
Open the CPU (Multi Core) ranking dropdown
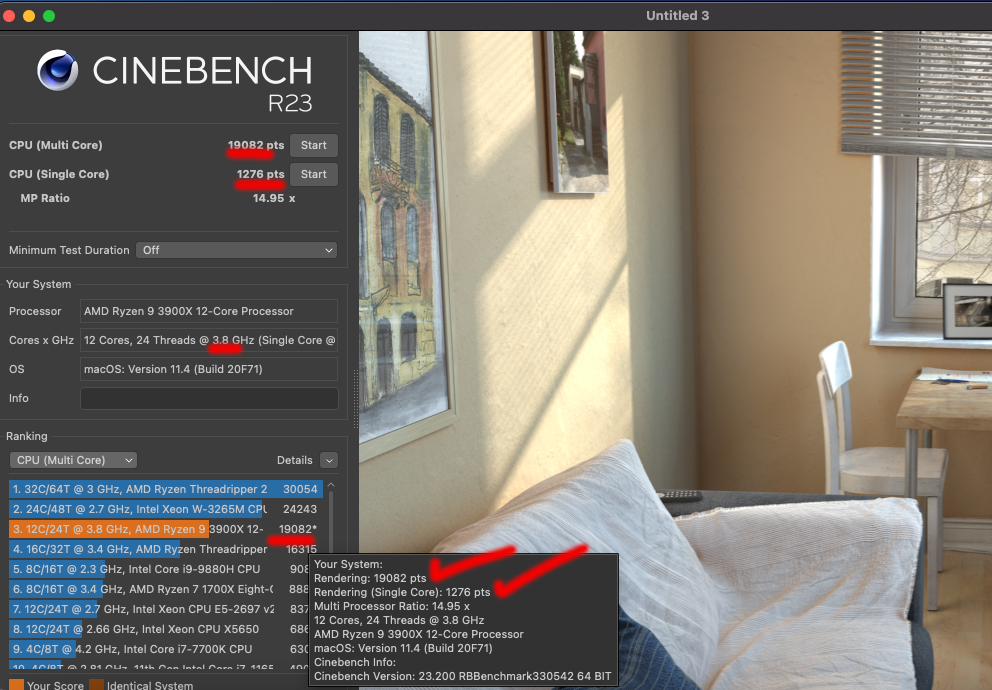(x=73, y=460)
